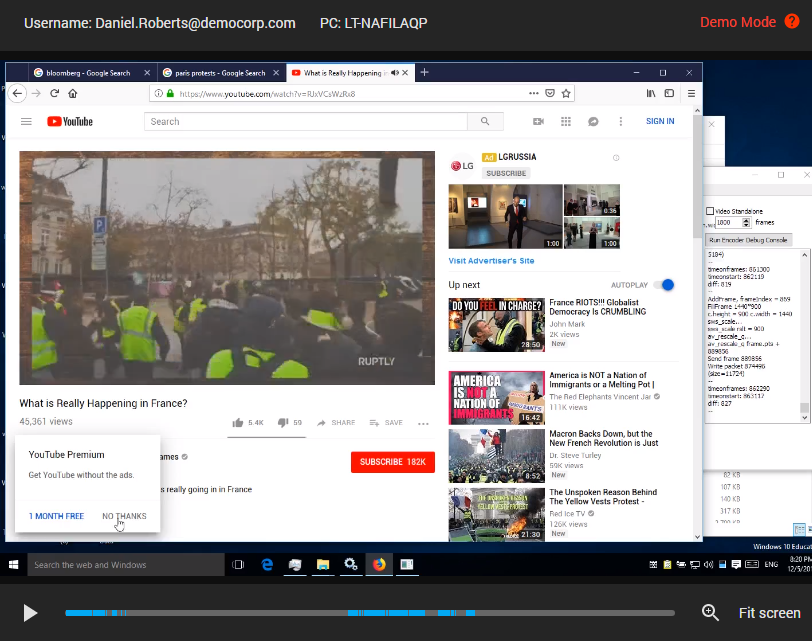Save page to Pocket icon
This screenshot has width=812, height=641.
click(x=550, y=93)
